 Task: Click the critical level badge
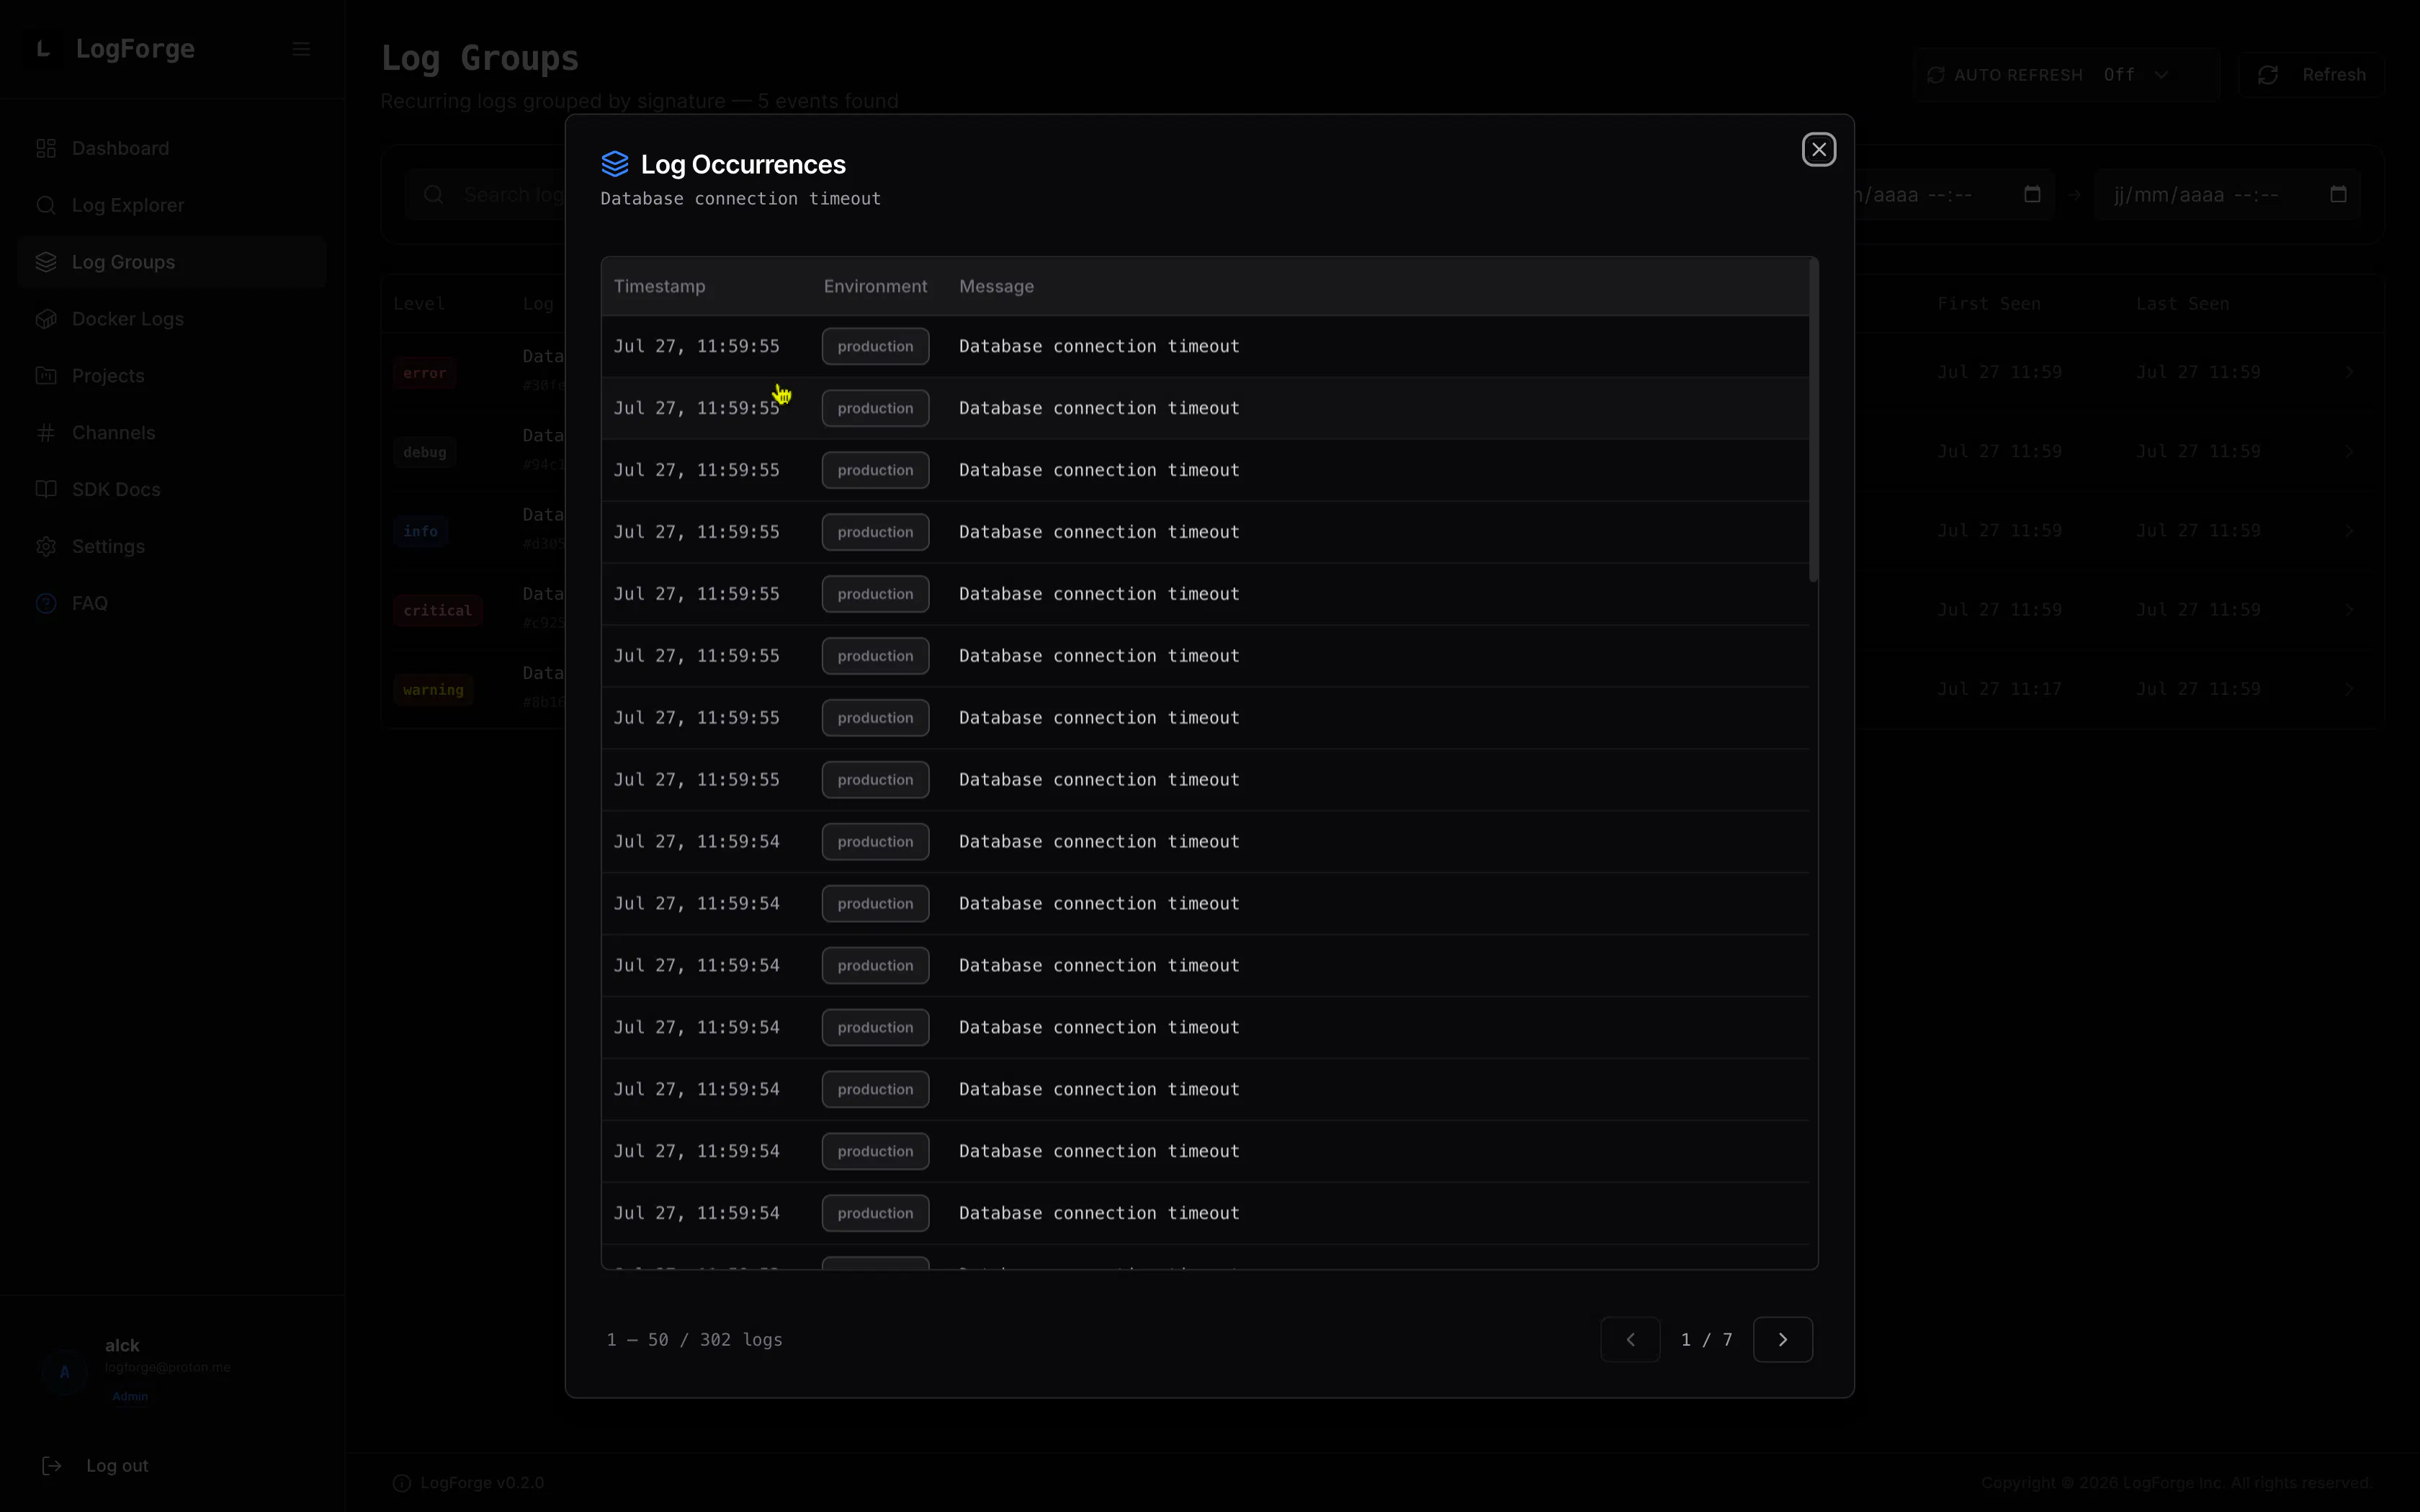point(437,610)
